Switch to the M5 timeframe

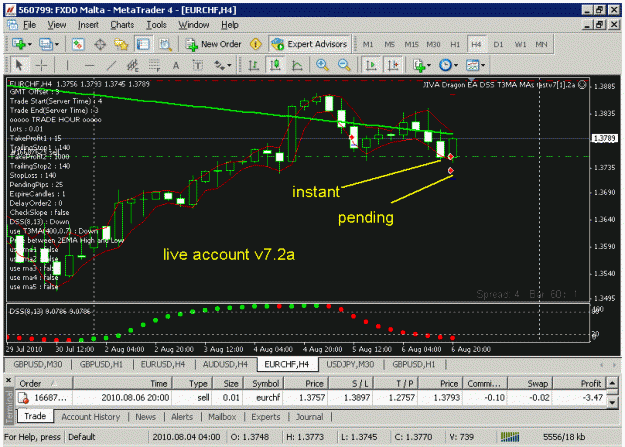point(389,44)
